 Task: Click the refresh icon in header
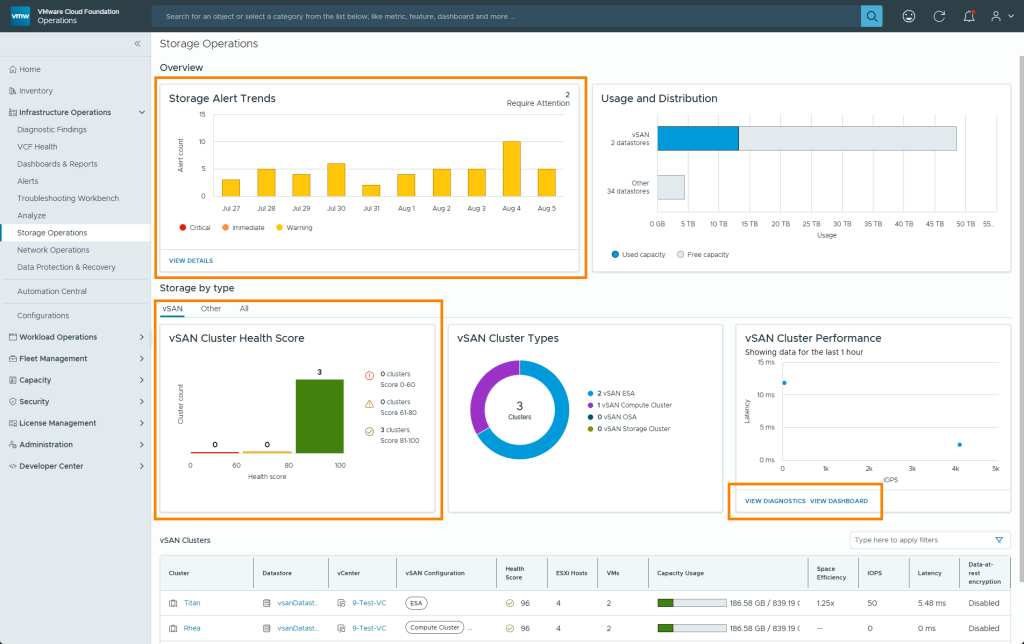[x=938, y=16]
